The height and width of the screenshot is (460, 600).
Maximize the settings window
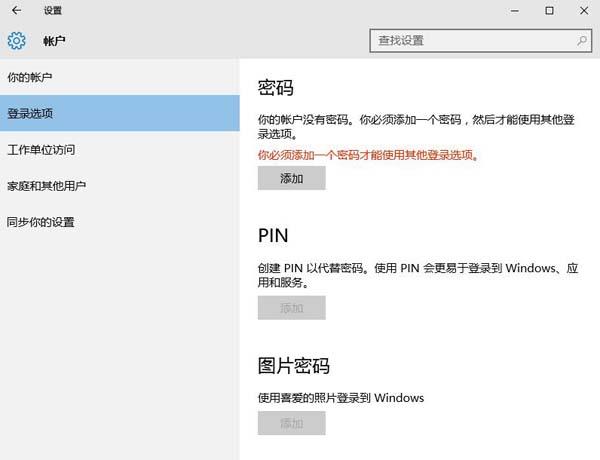pos(549,11)
